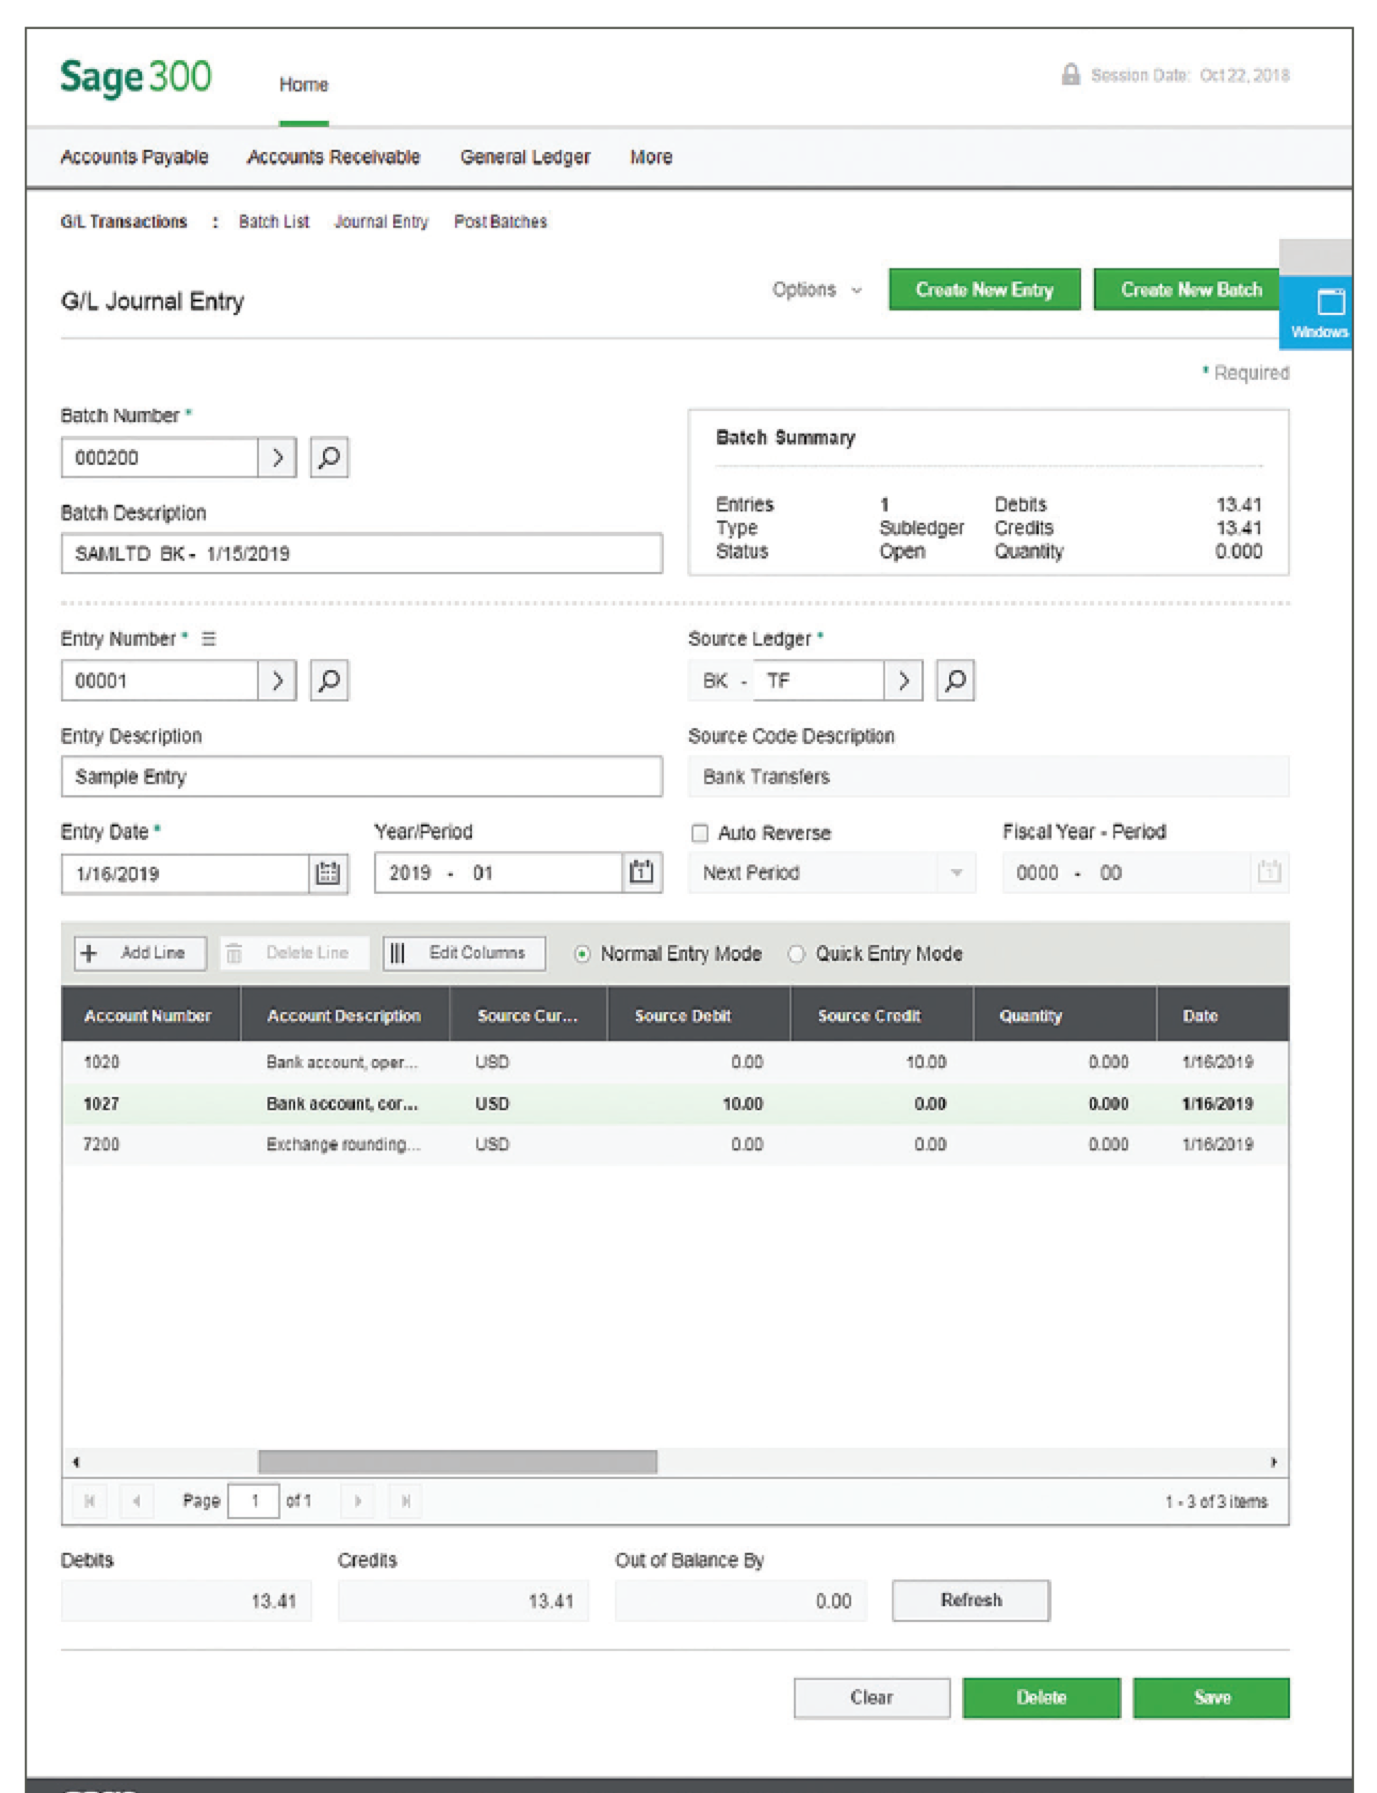1377x1793 pixels.
Task: Click the horizontal scrollbar thumb in grid
Action: pyautogui.click(x=457, y=1462)
